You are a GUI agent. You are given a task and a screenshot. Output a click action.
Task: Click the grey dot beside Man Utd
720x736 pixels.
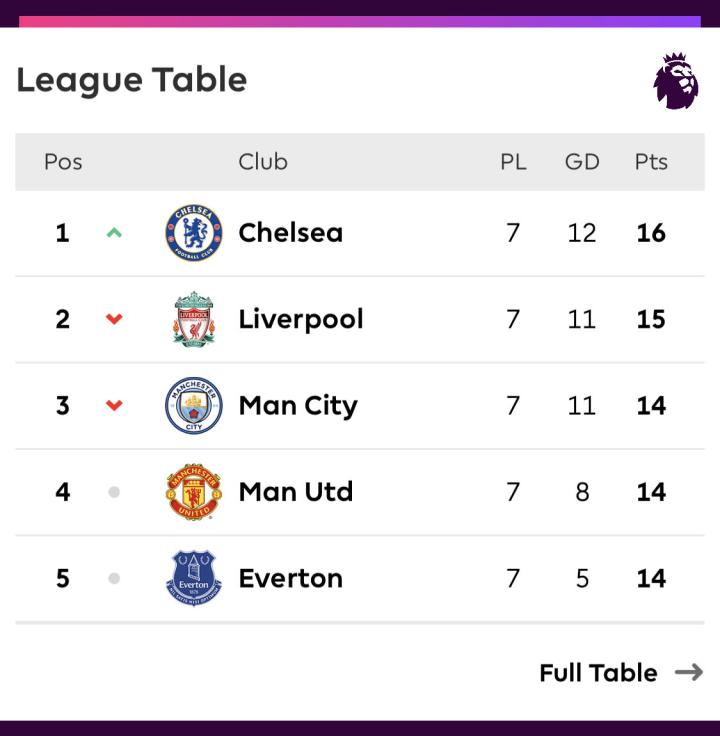[x=114, y=492]
